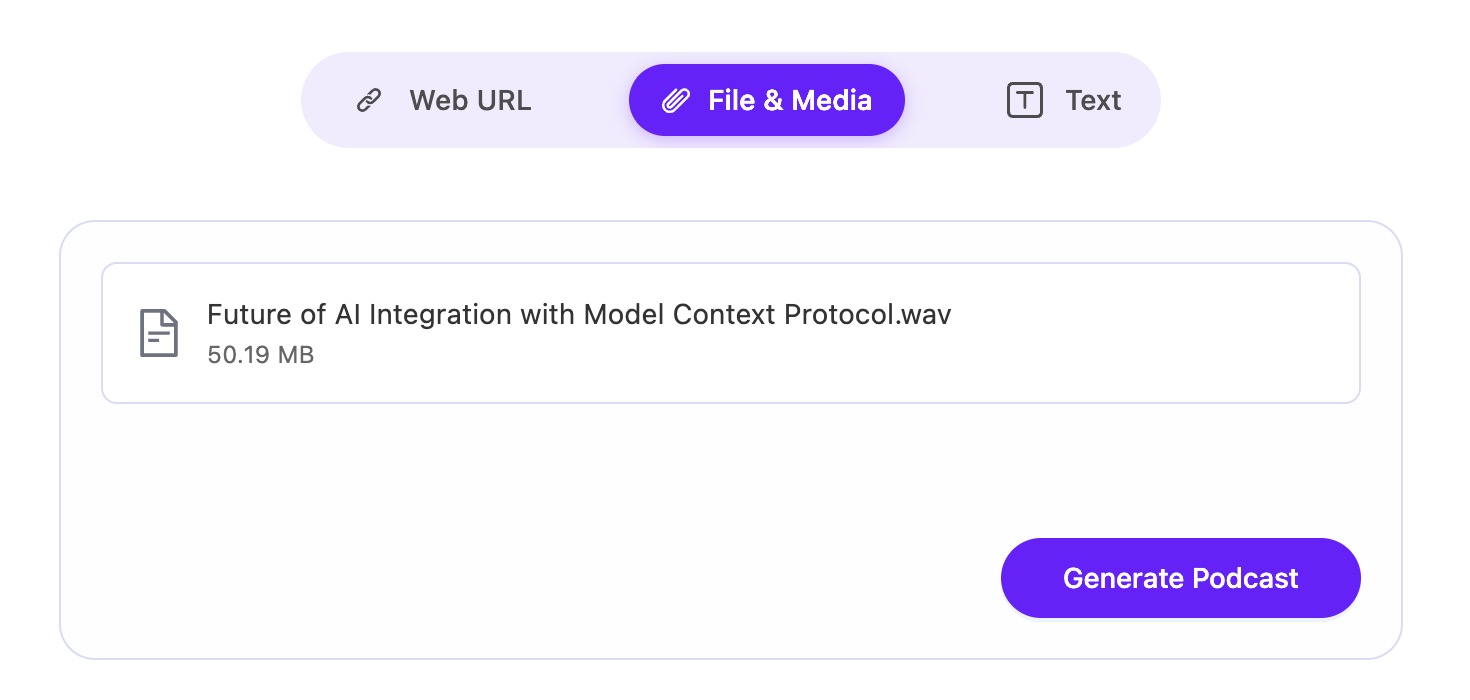
Task: Click the "Model Context Protocol.wav" part of filename
Action: [767, 315]
